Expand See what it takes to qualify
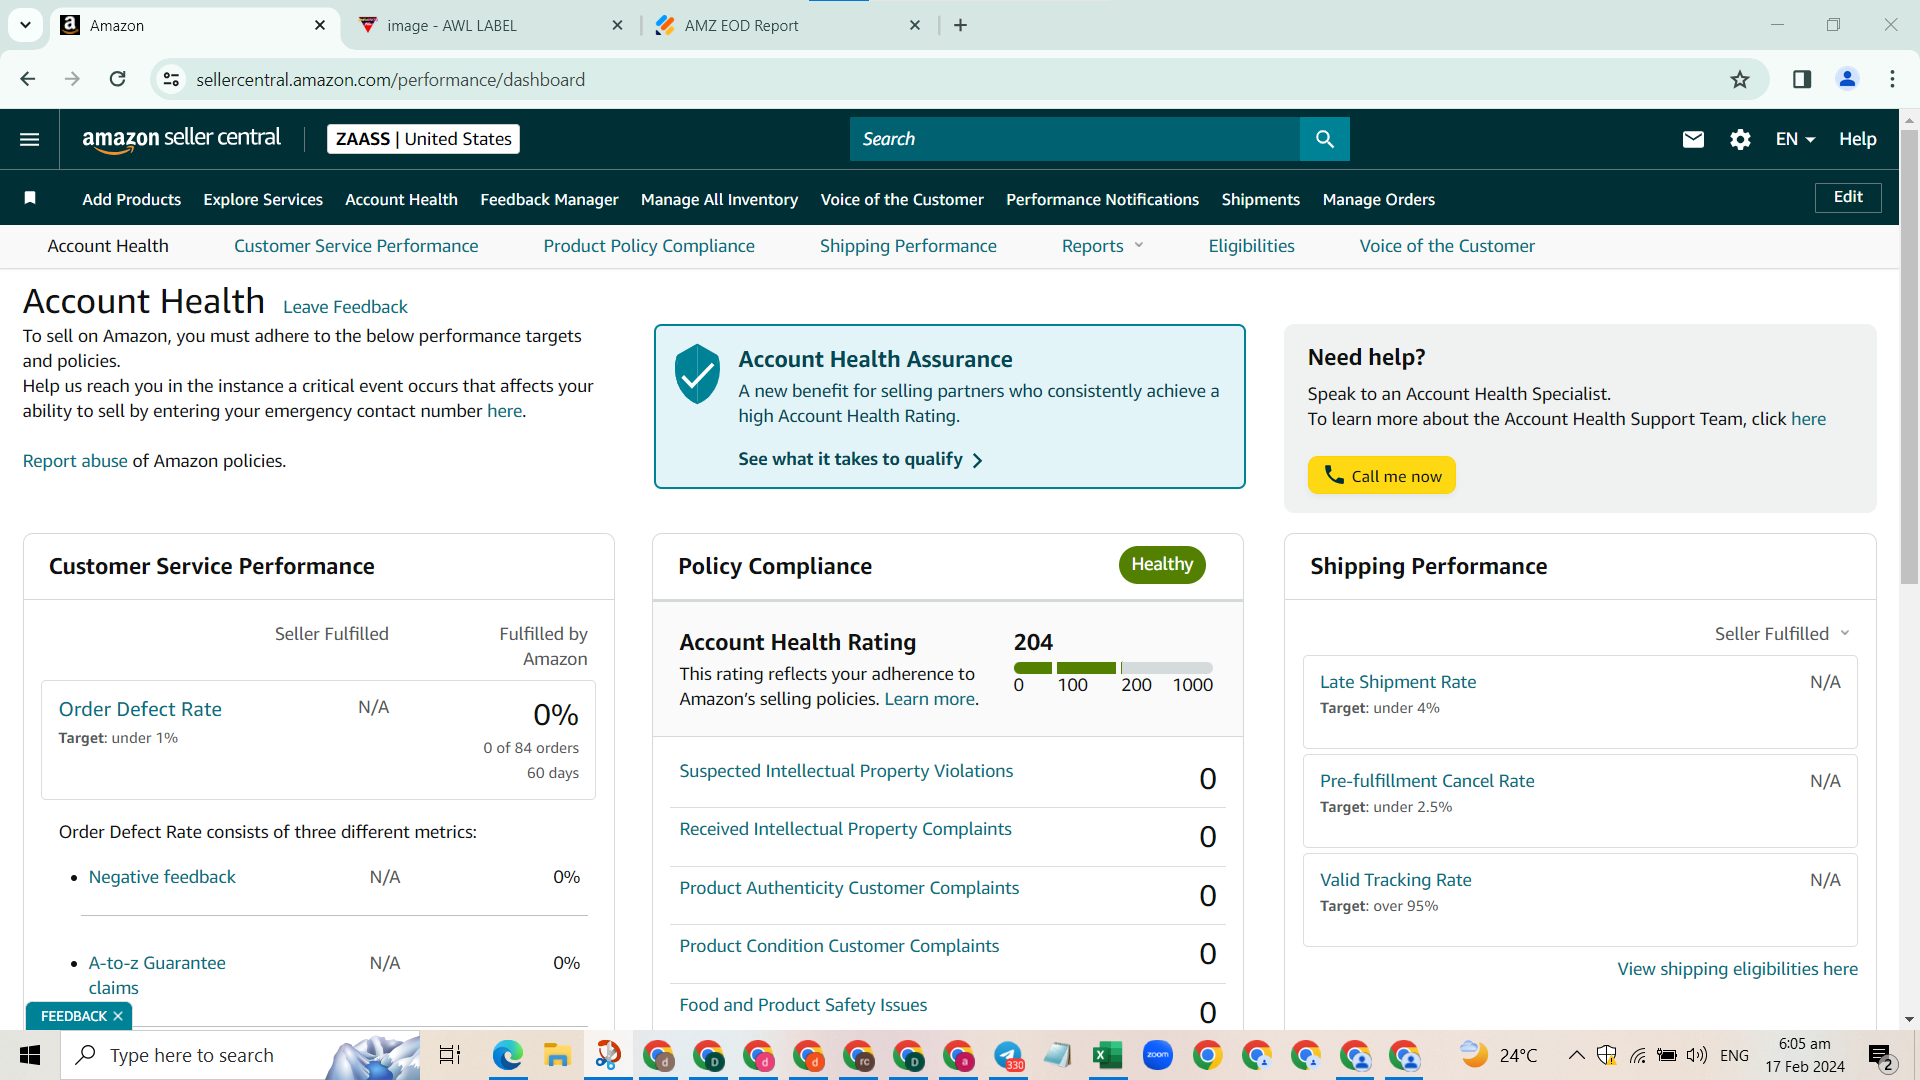 coord(860,459)
